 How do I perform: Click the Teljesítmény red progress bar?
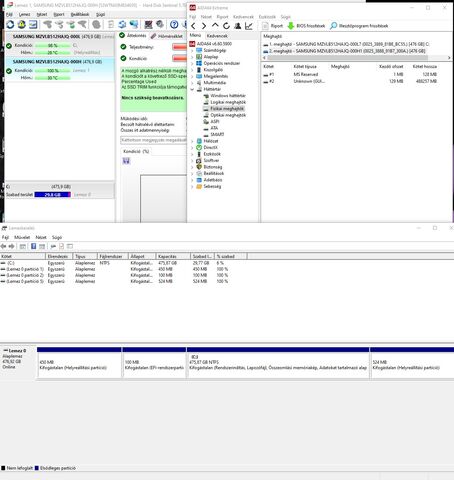[x=179, y=47]
